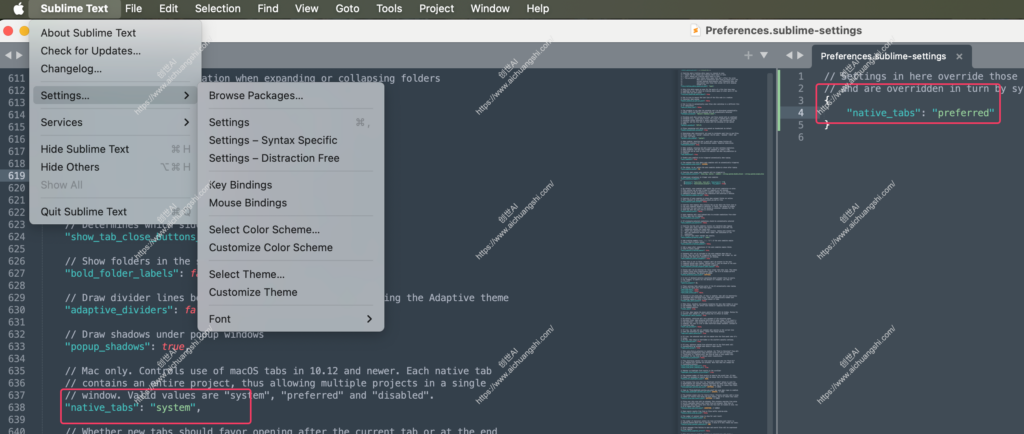The height and width of the screenshot is (434, 1024).
Task: Open the Selection menu
Action: pos(217,8)
